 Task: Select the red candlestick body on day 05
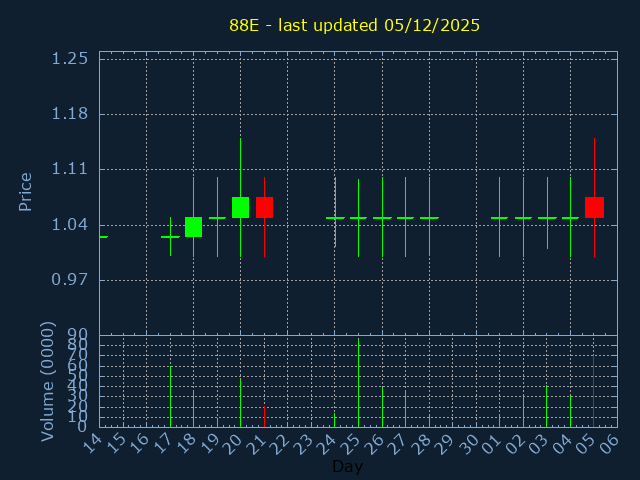pyautogui.click(x=594, y=207)
